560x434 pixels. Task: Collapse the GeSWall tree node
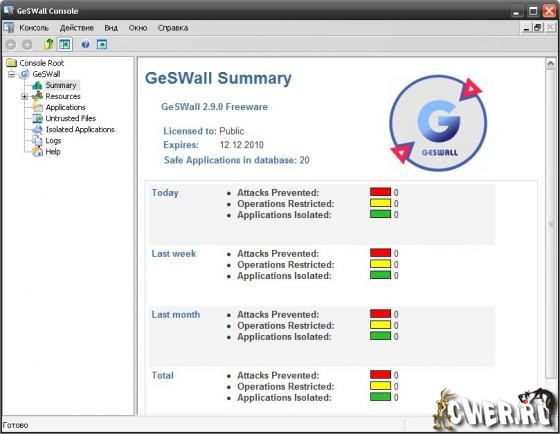click(12, 74)
